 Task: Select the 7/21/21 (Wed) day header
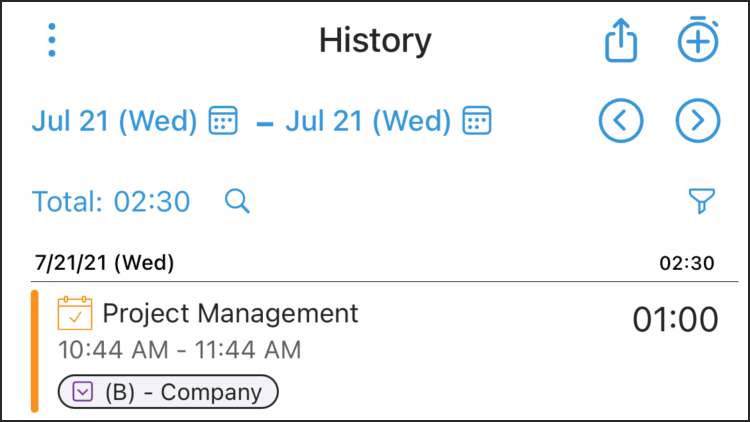click(x=104, y=263)
